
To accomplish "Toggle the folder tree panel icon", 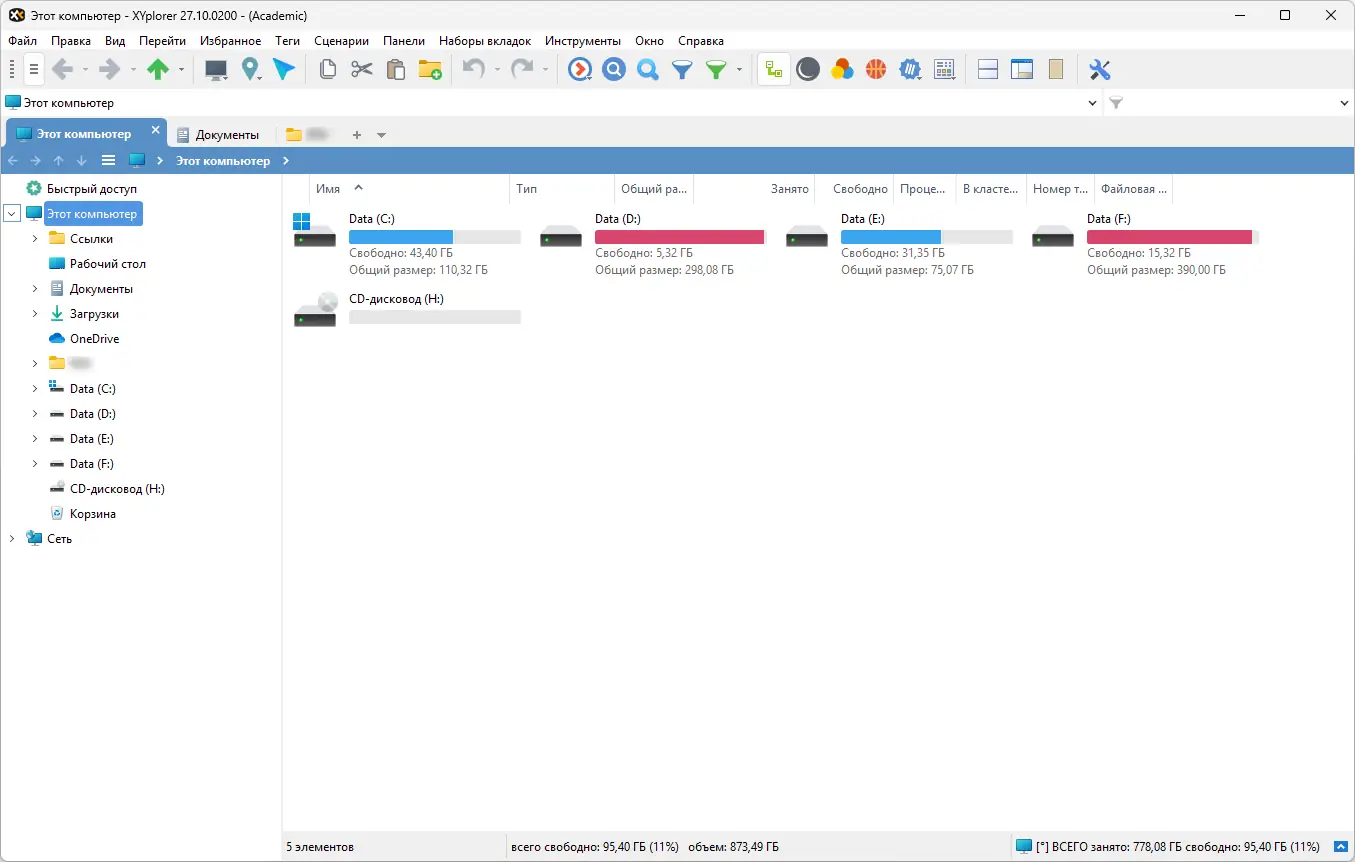I will (x=773, y=69).
